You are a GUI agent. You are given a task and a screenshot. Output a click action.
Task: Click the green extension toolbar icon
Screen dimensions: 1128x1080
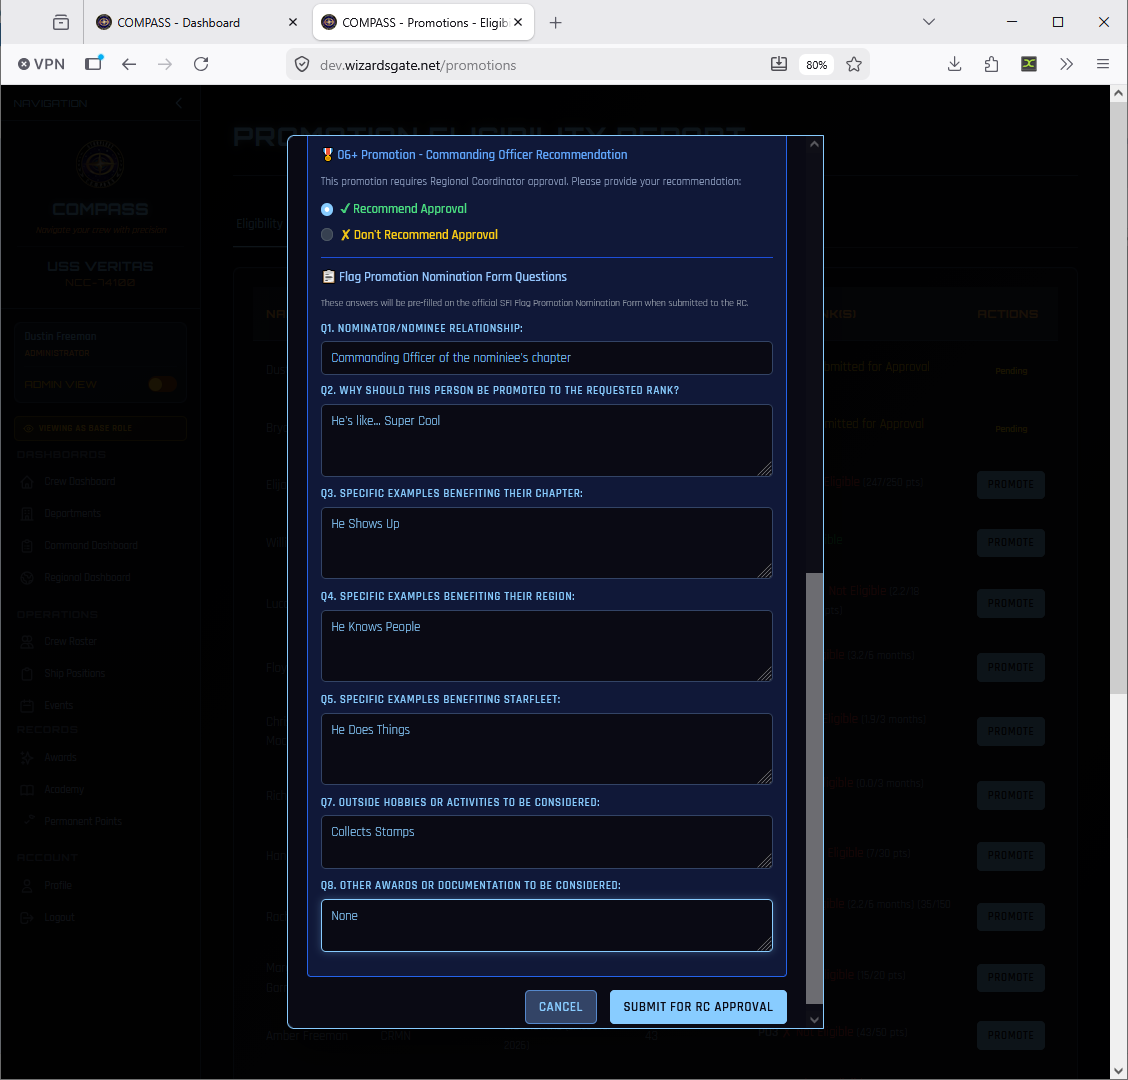[1029, 64]
